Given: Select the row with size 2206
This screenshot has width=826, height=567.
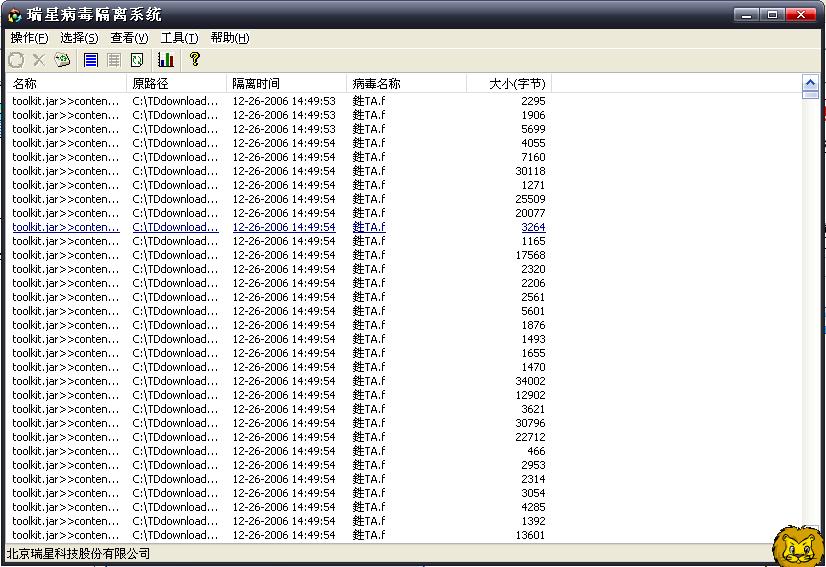Looking at the screenshot, I should [x=279, y=283].
